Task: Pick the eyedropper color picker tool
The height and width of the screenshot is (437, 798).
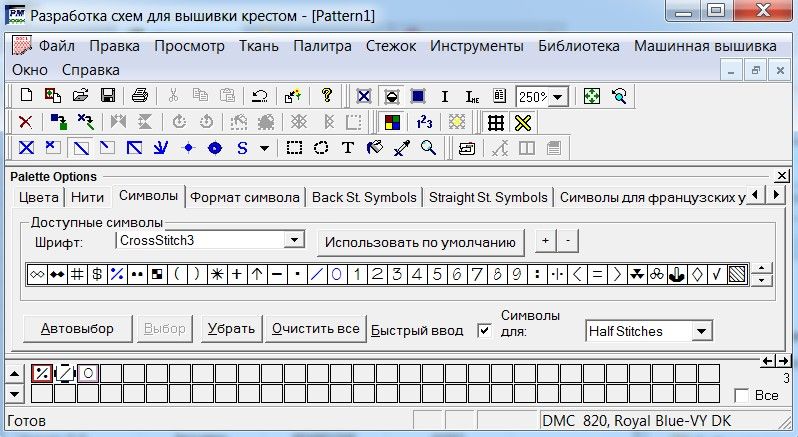Action: (402, 148)
